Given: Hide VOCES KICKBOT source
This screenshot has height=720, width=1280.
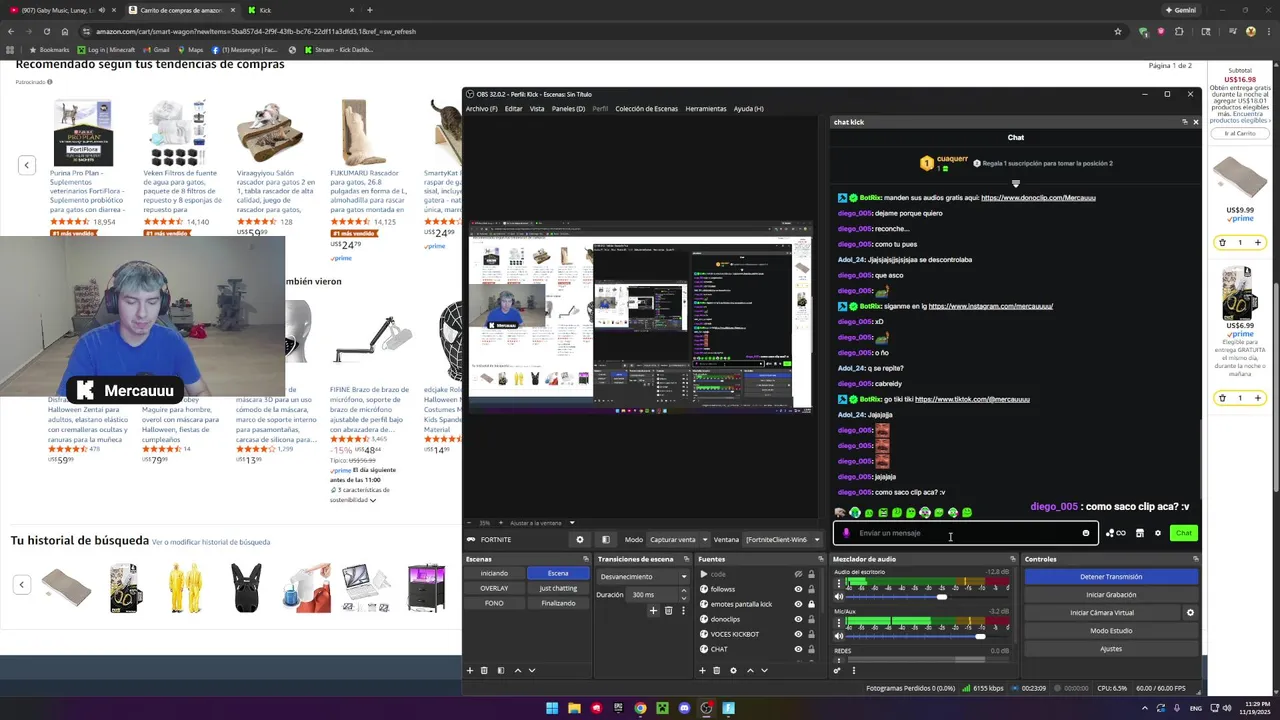Looking at the screenshot, I should [x=798, y=634].
